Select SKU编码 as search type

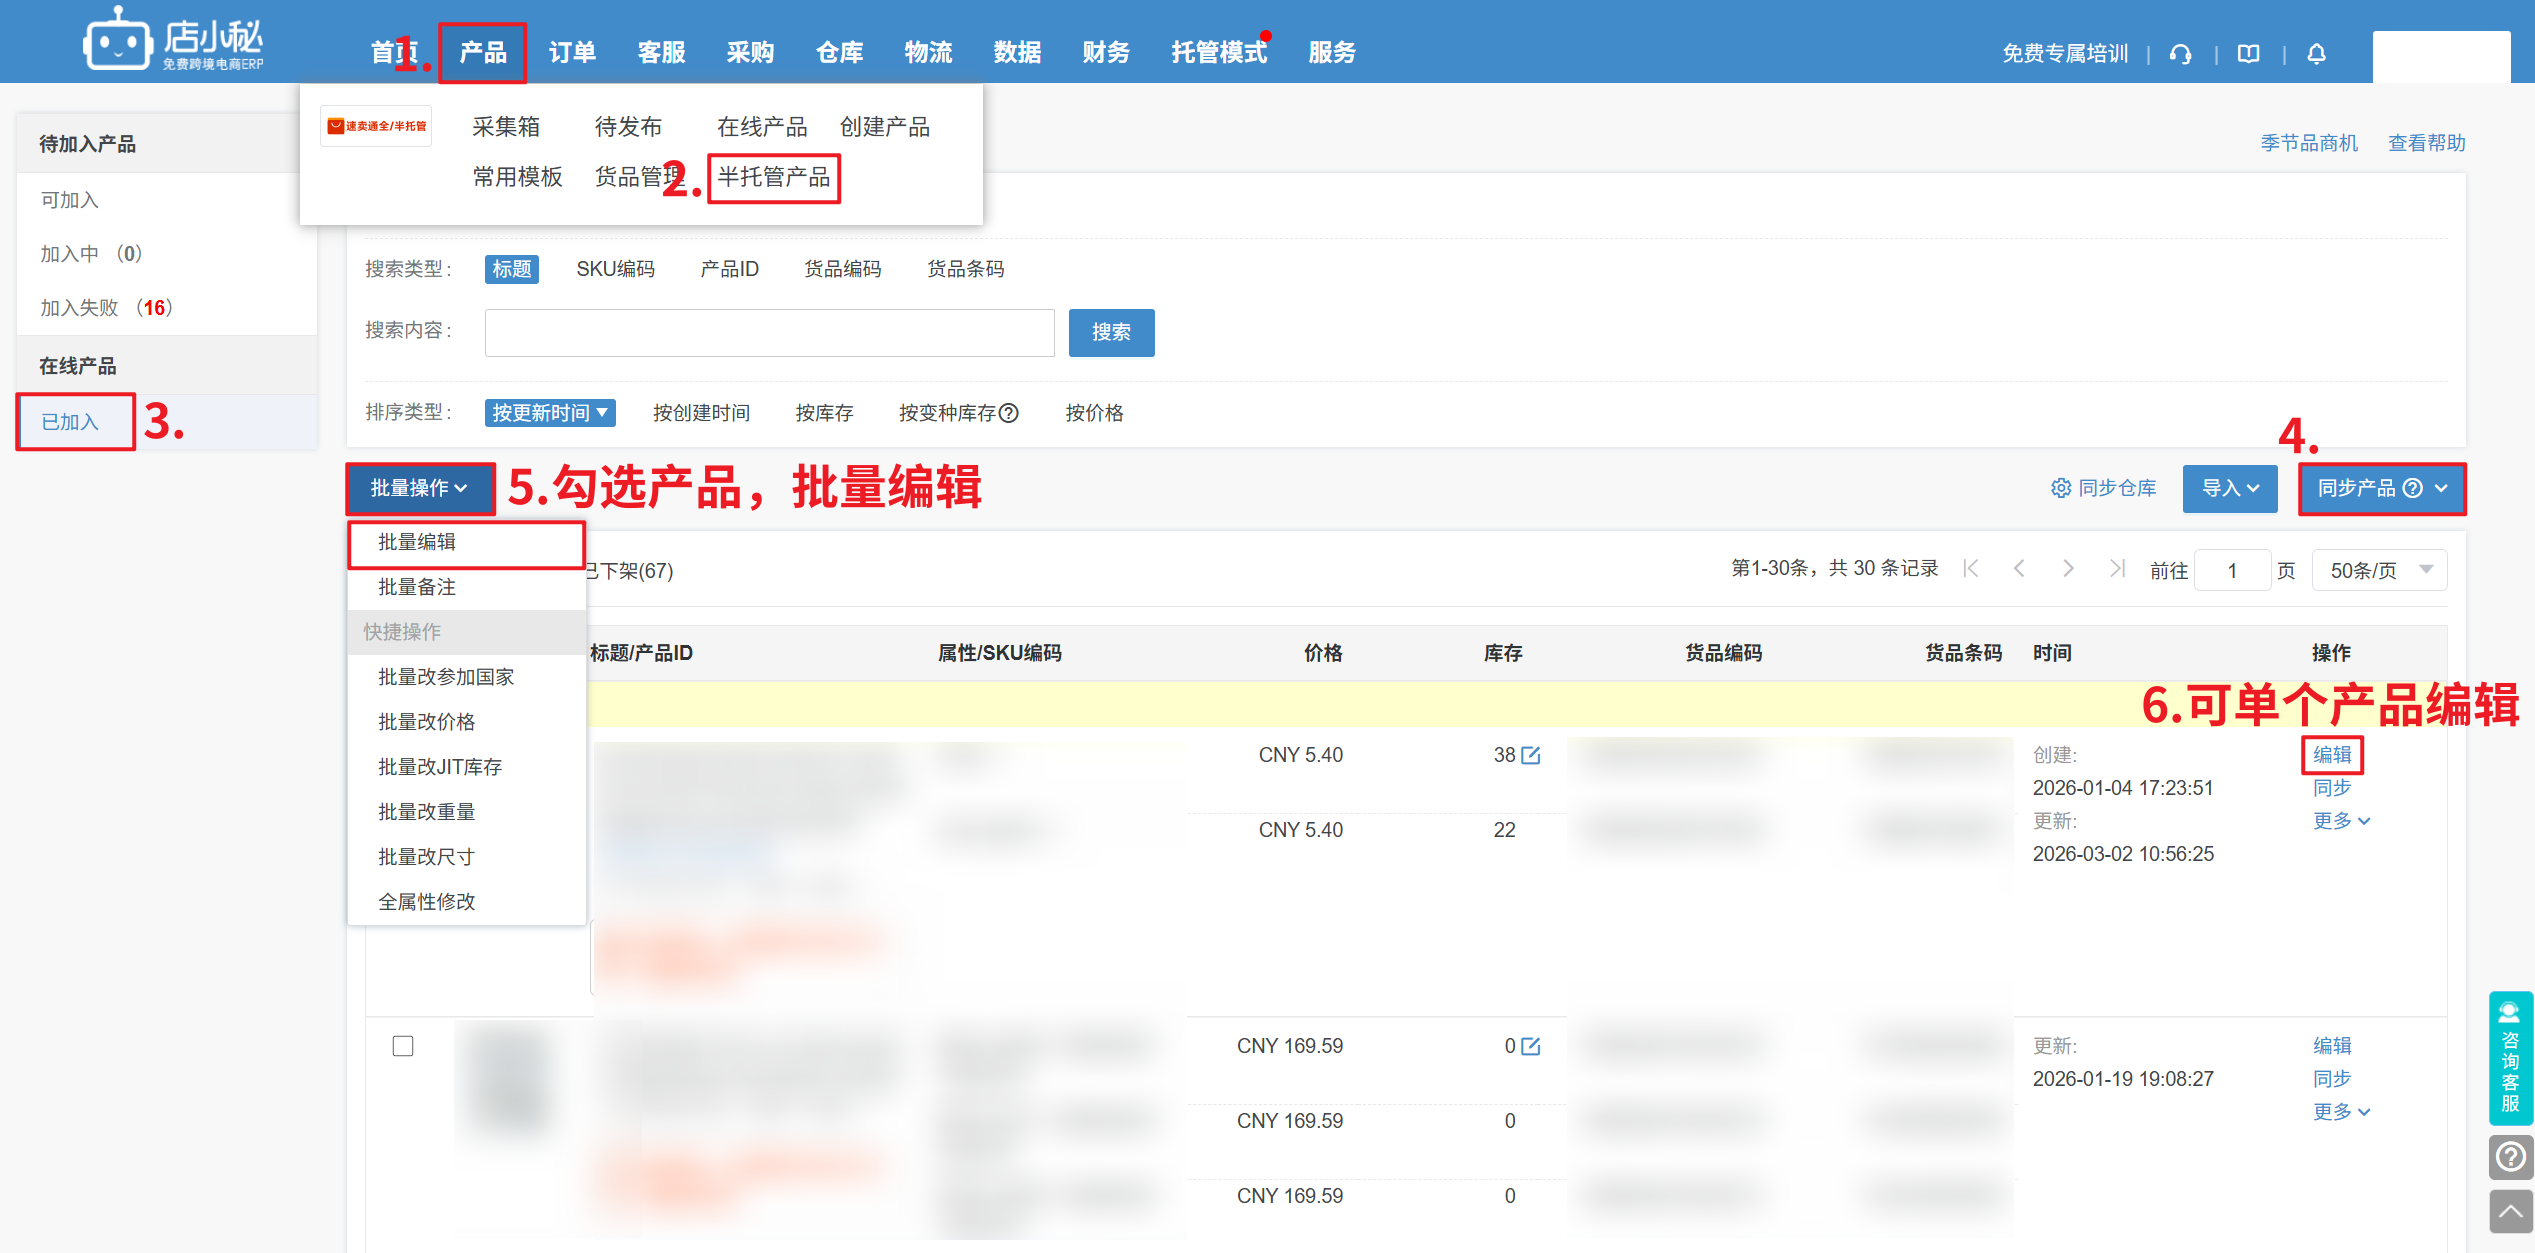tap(615, 269)
